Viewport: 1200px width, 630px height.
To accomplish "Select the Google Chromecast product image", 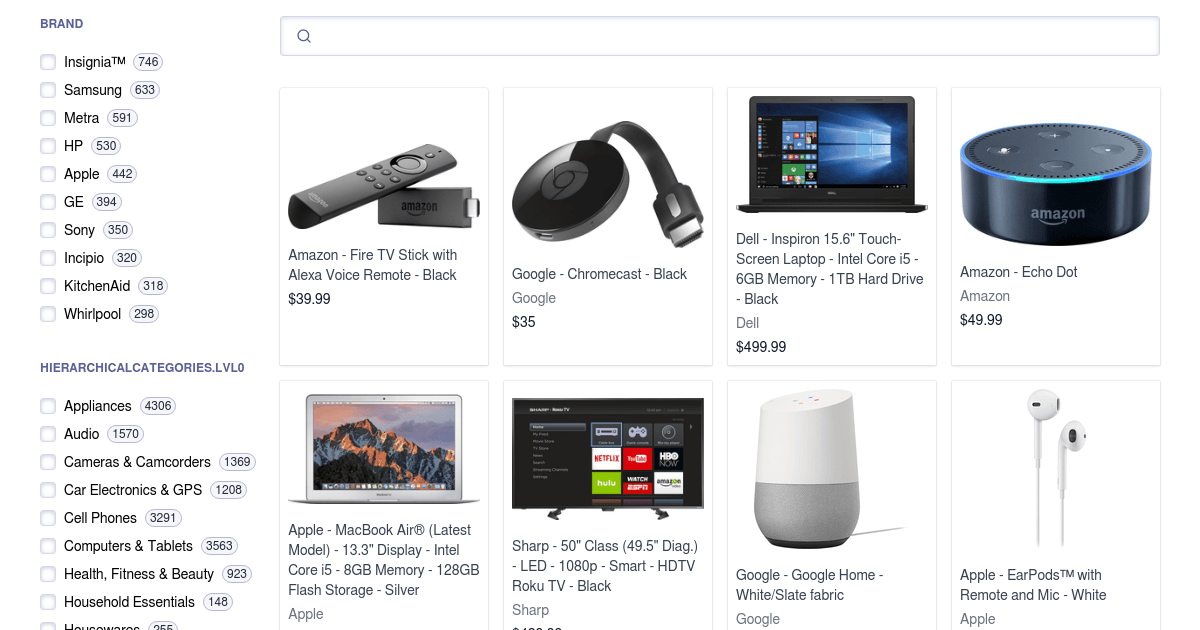I will tap(608, 187).
